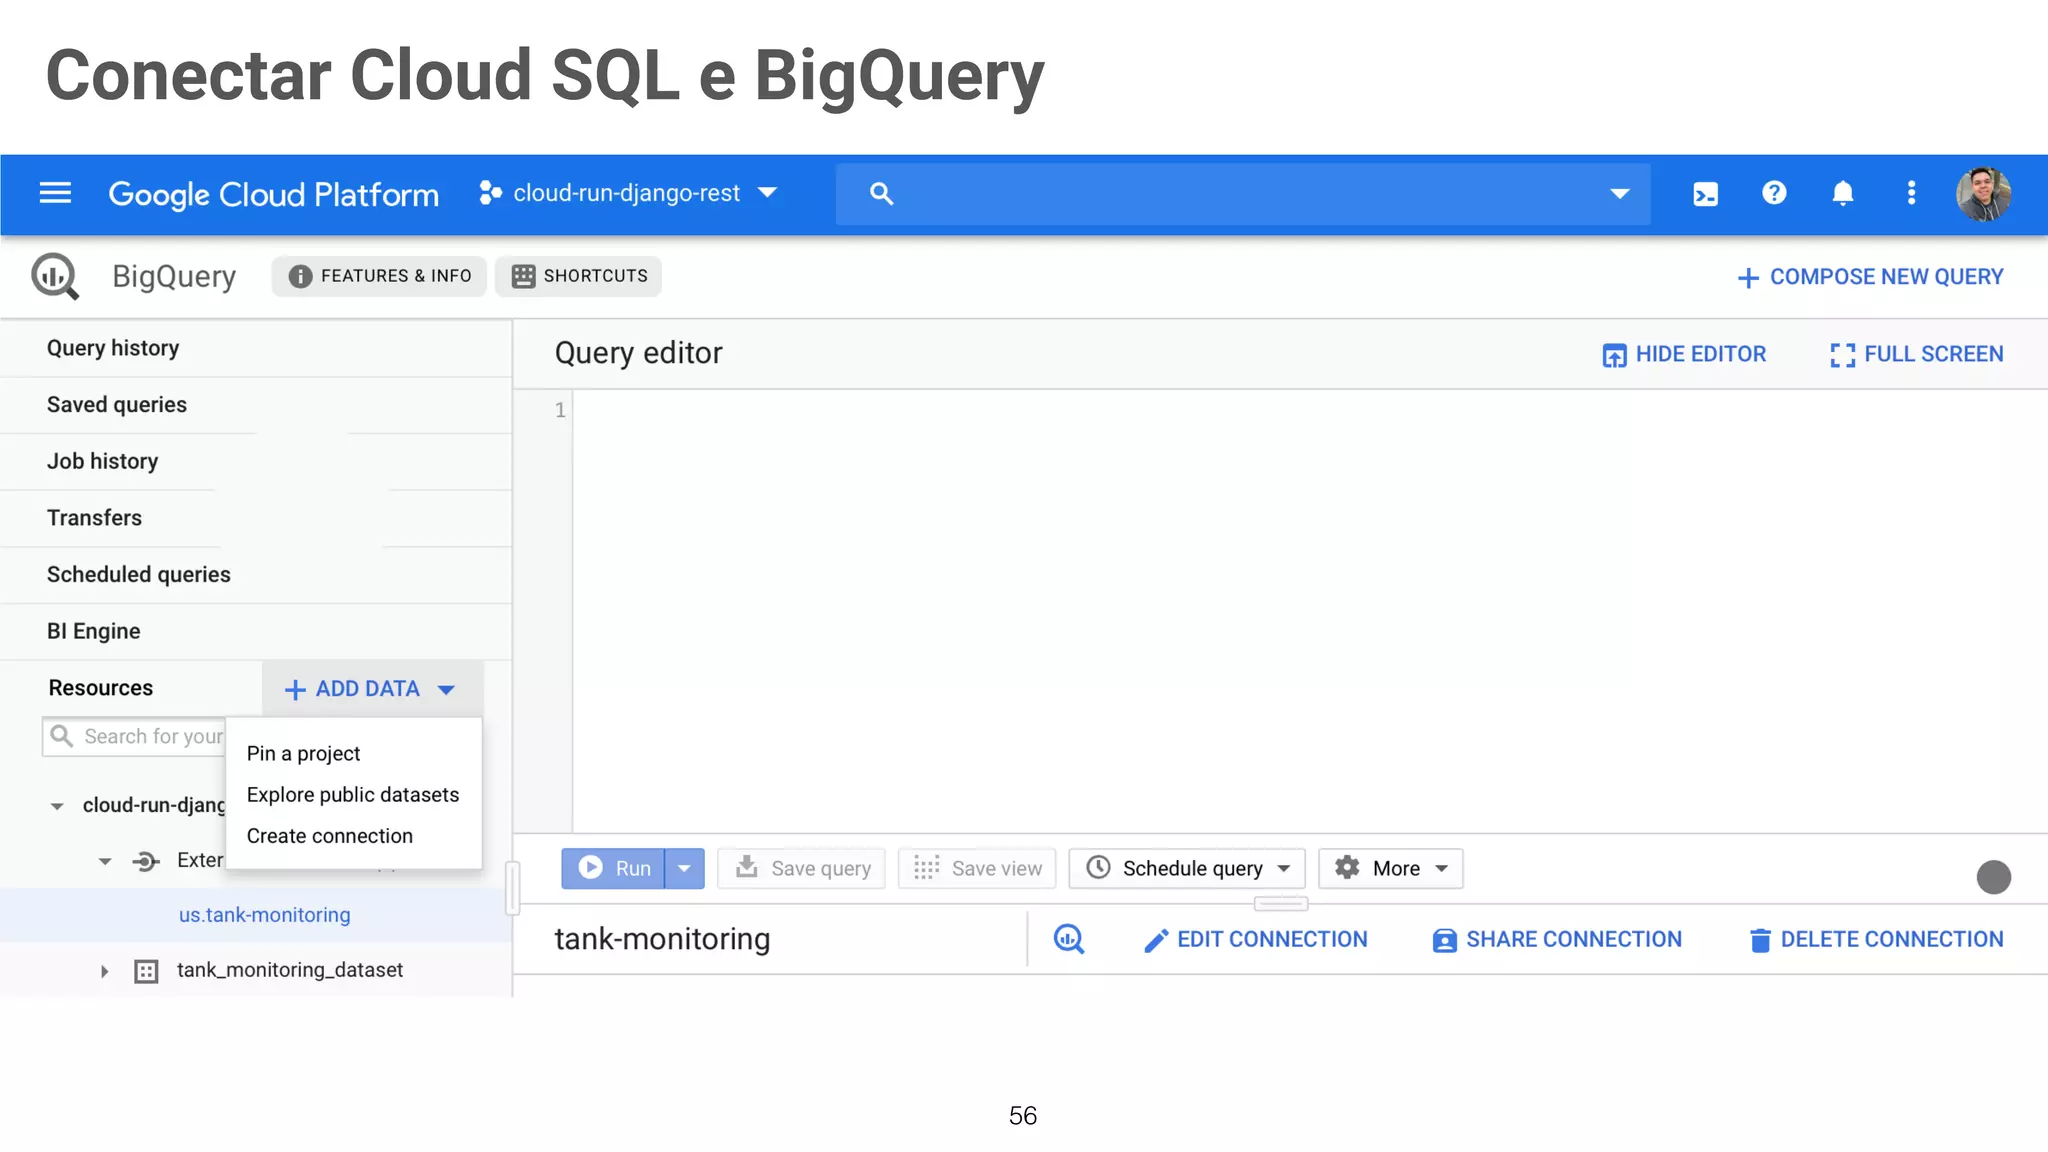Open SHORTCUTS panel

coord(579,276)
